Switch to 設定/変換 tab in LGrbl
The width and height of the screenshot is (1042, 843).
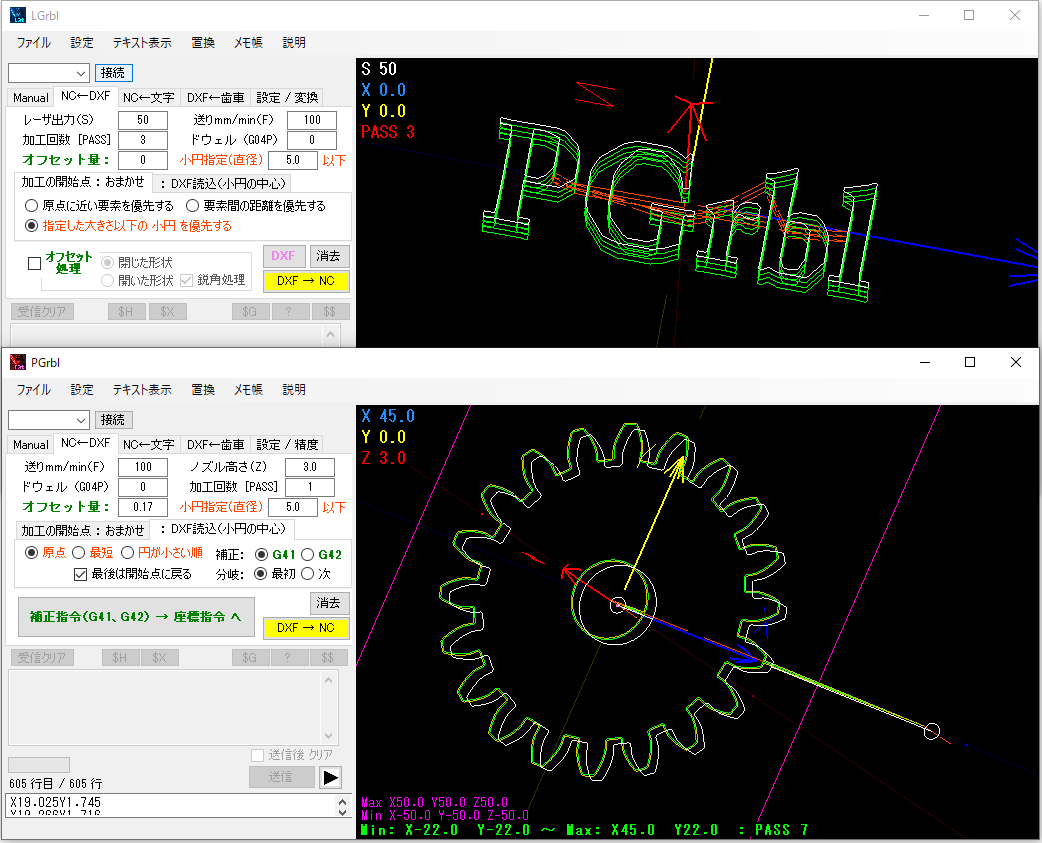pos(287,98)
